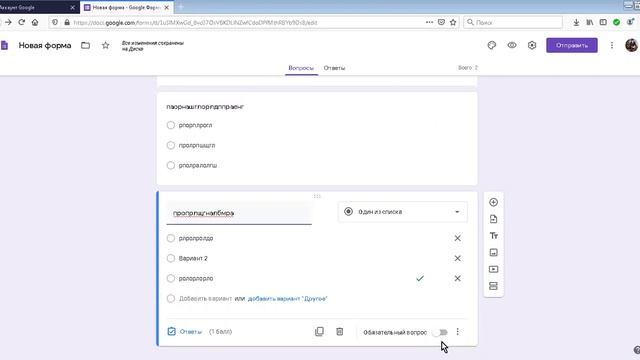Reload the browser page
The image size is (640, 360).
[22, 22]
